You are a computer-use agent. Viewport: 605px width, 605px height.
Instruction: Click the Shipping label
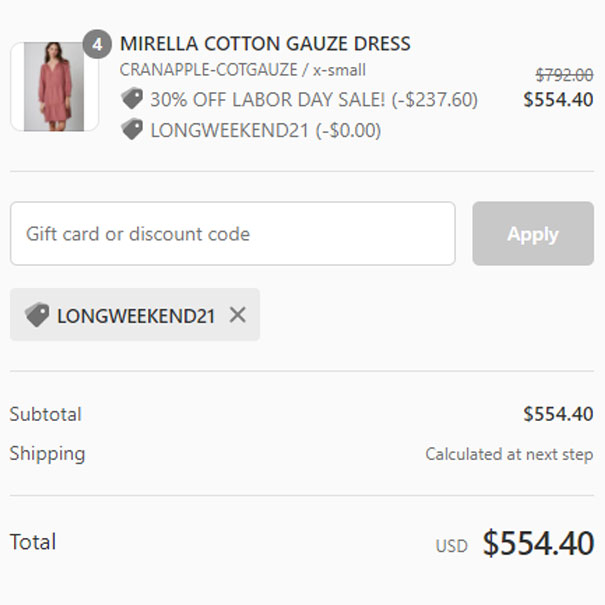pyautogui.click(x=47, y=453)
